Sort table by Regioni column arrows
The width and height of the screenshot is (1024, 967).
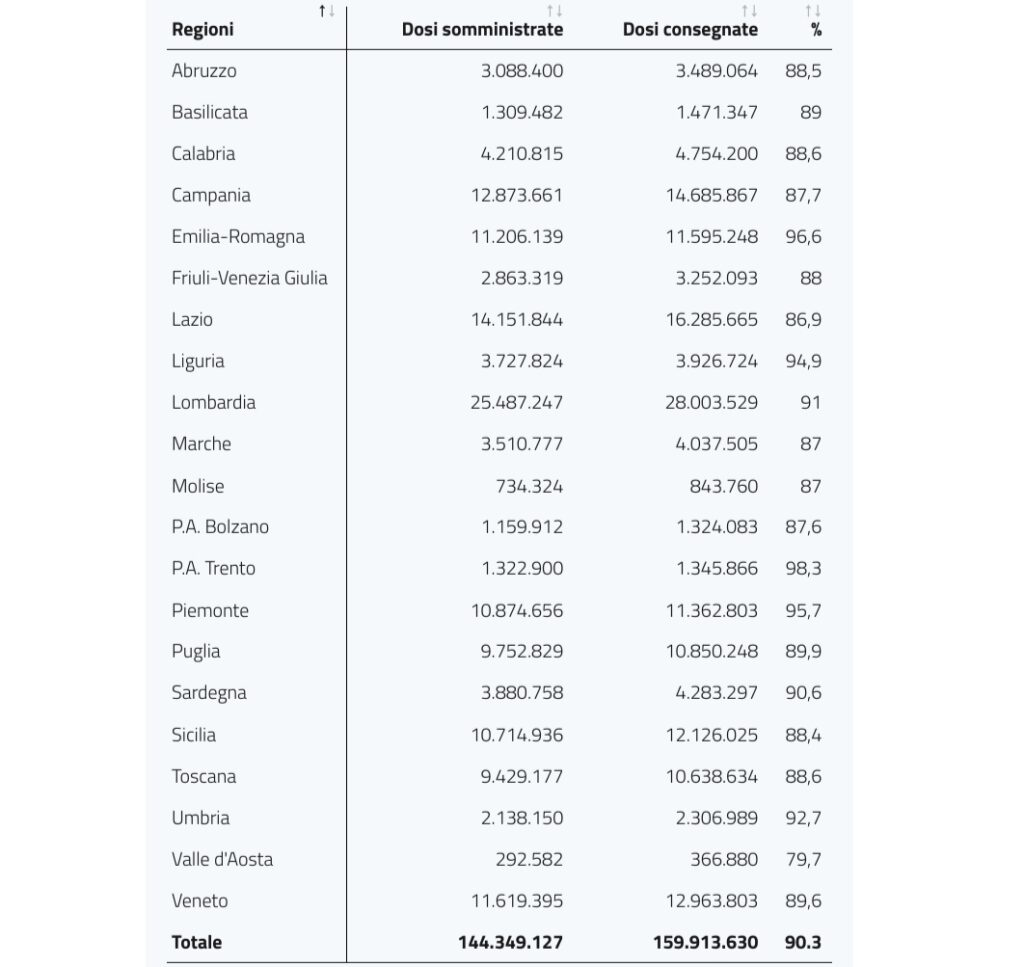[327, 11]
